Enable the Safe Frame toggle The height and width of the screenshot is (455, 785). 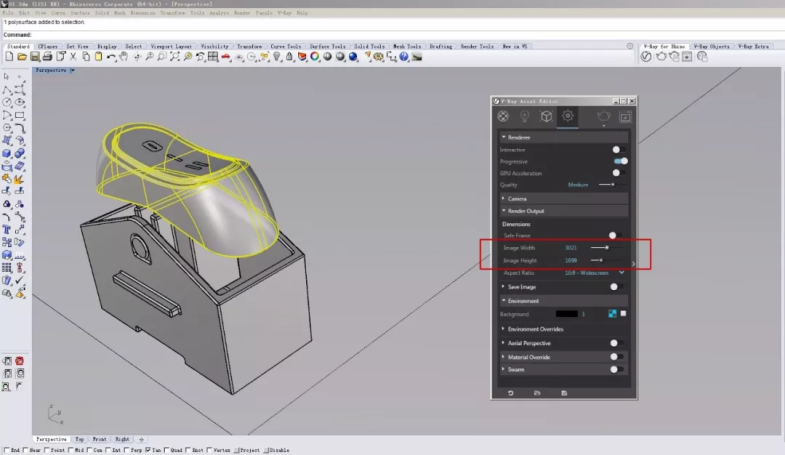click(x=616, y=235)
